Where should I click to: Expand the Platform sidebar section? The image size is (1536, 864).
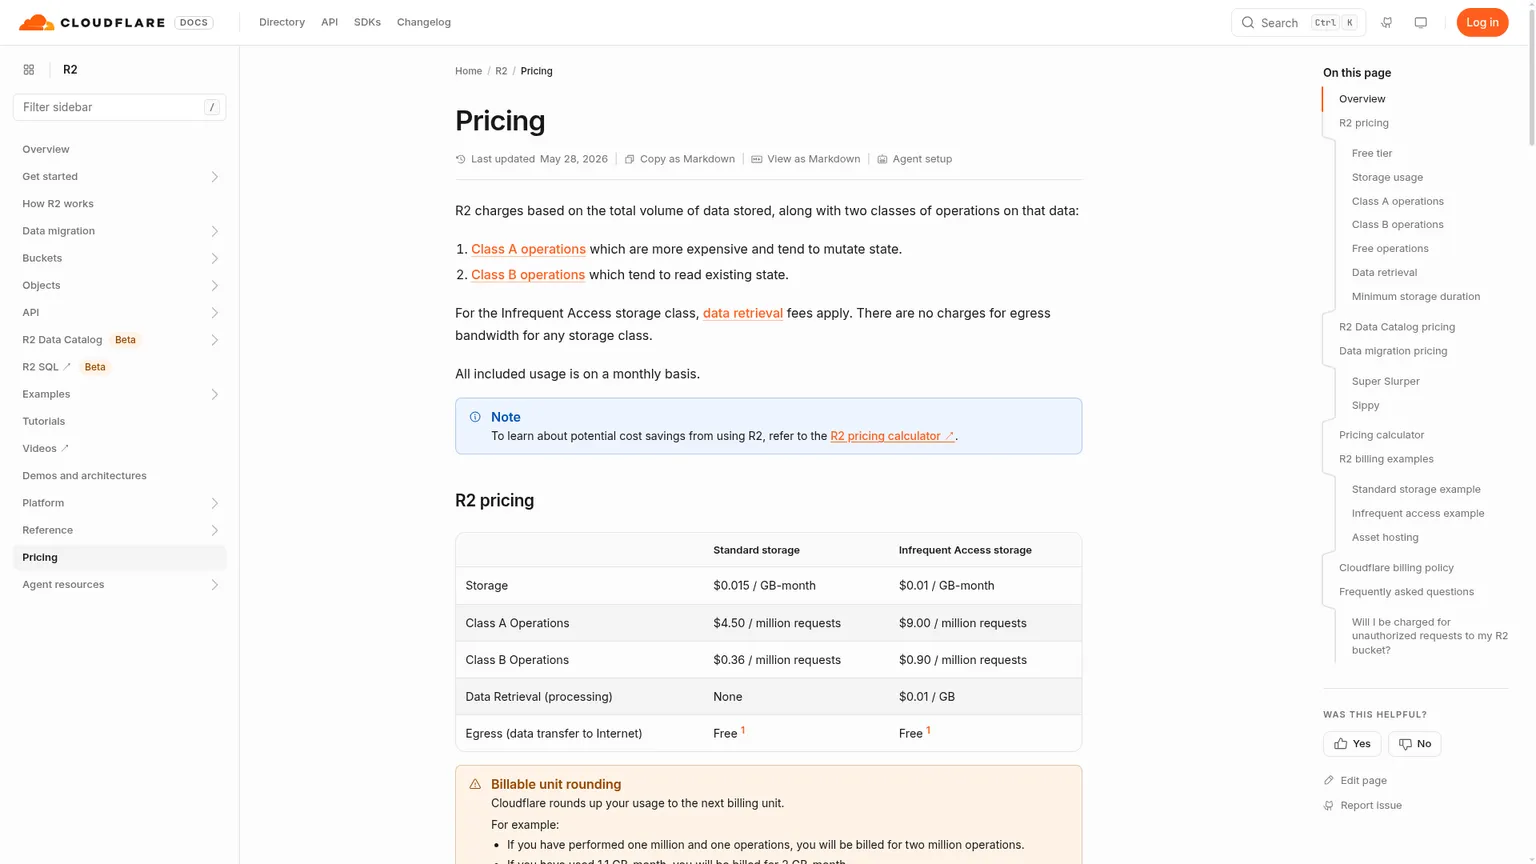click(x=214, y=503)
